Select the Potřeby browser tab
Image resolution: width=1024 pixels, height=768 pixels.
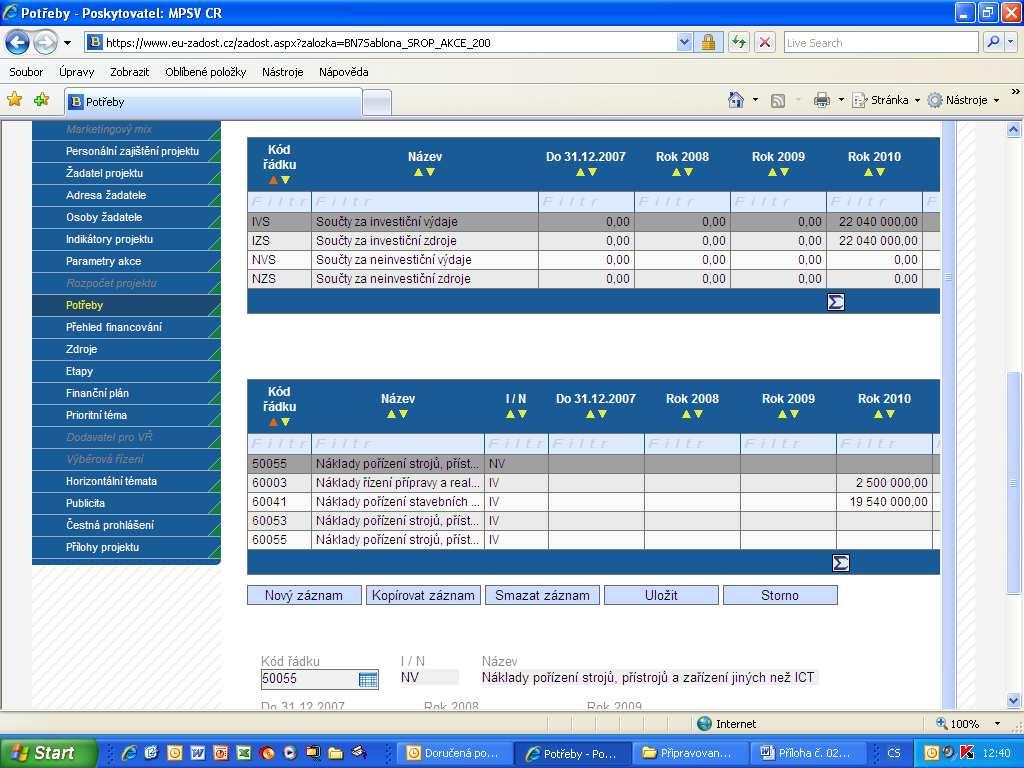[x=213, y=102]
